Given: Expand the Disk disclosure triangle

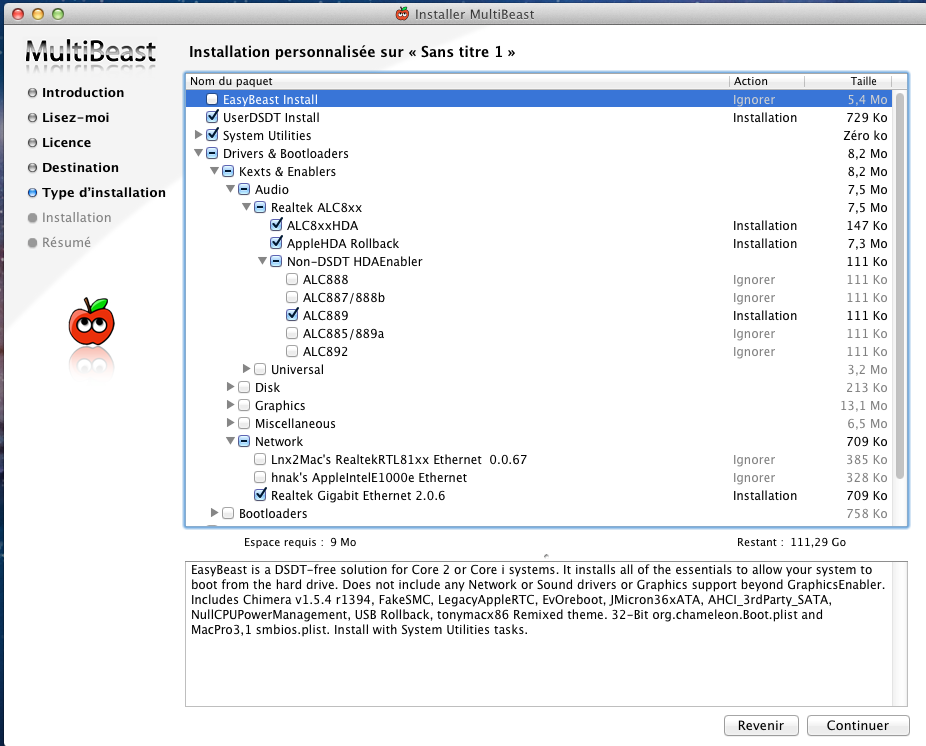Looking at the screenshot, I should pos(230,387).
